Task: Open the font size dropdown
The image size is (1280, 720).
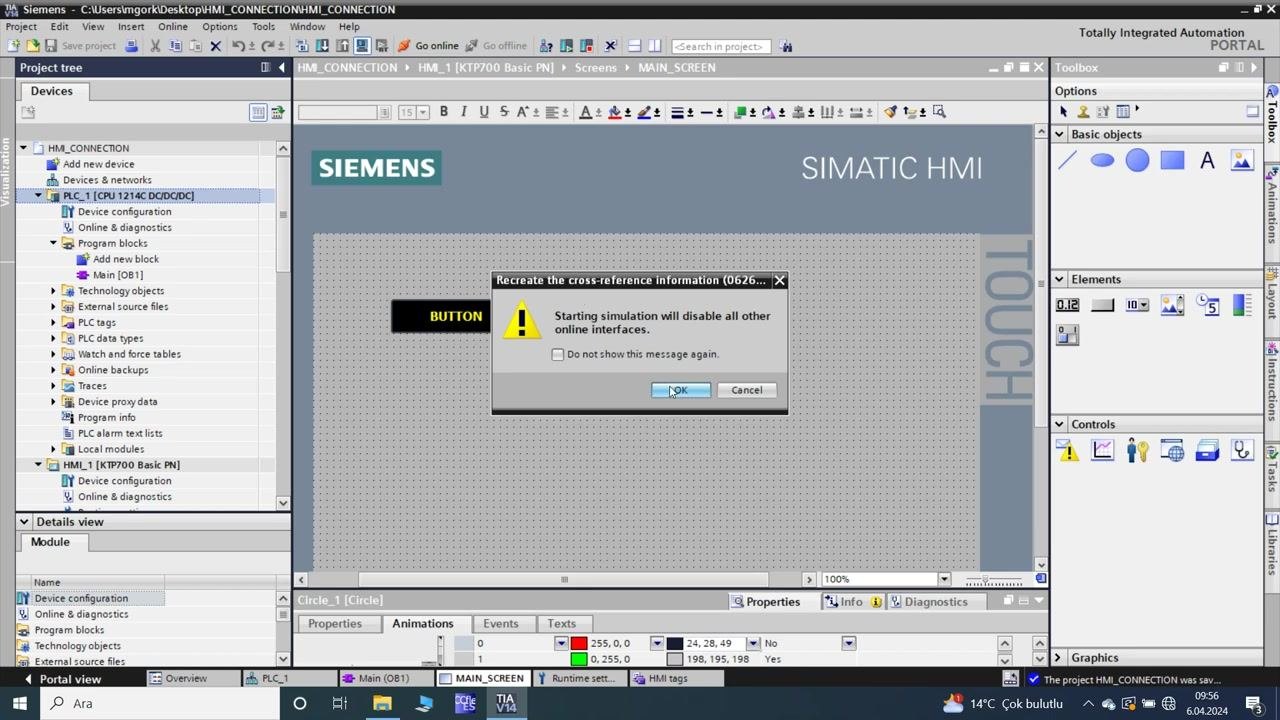Action: point(423,112)
